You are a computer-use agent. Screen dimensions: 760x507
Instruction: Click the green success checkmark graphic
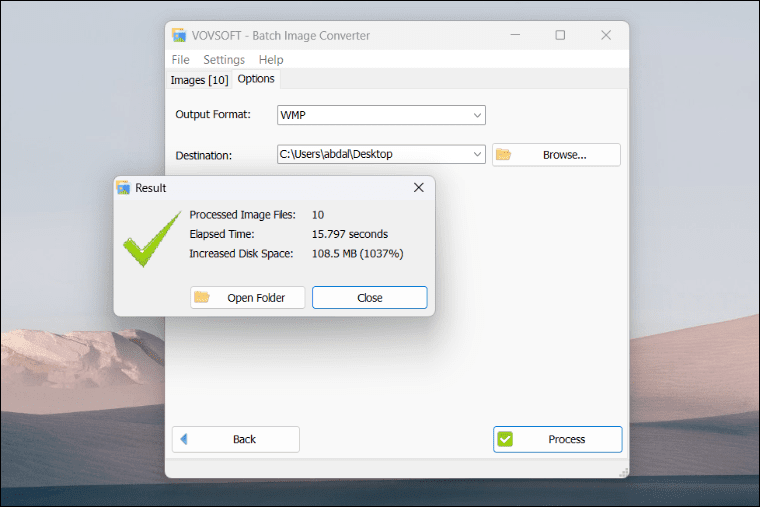tap(152, 239)
